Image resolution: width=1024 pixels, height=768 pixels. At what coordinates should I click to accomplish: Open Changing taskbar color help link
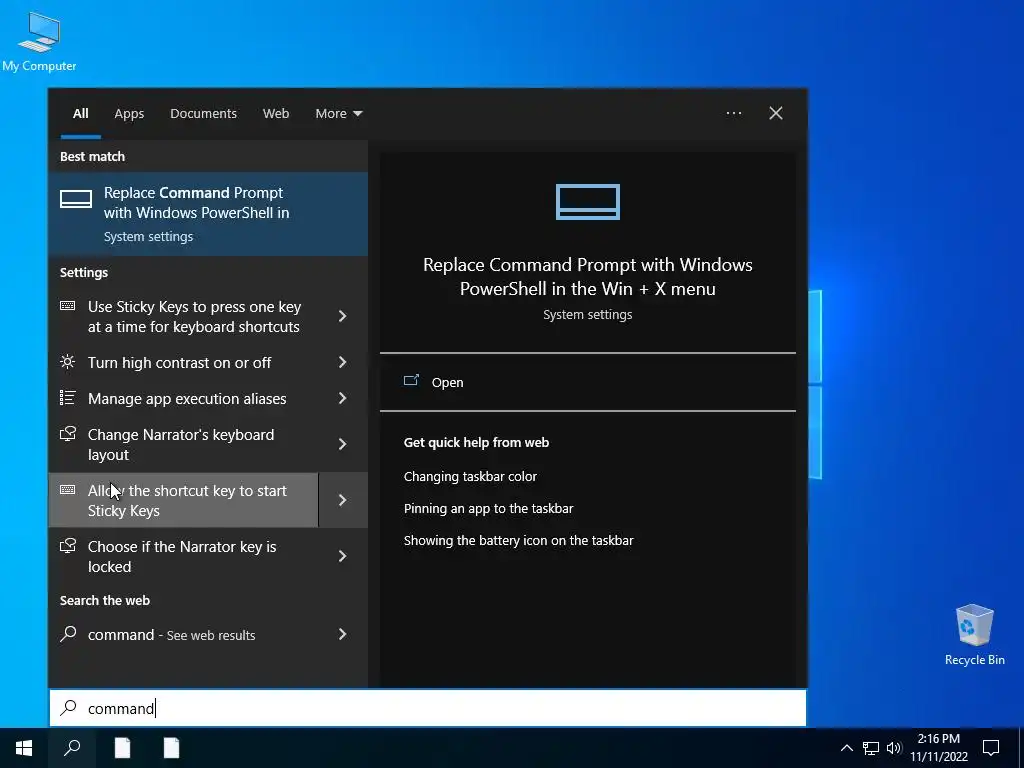pos(470,476)
